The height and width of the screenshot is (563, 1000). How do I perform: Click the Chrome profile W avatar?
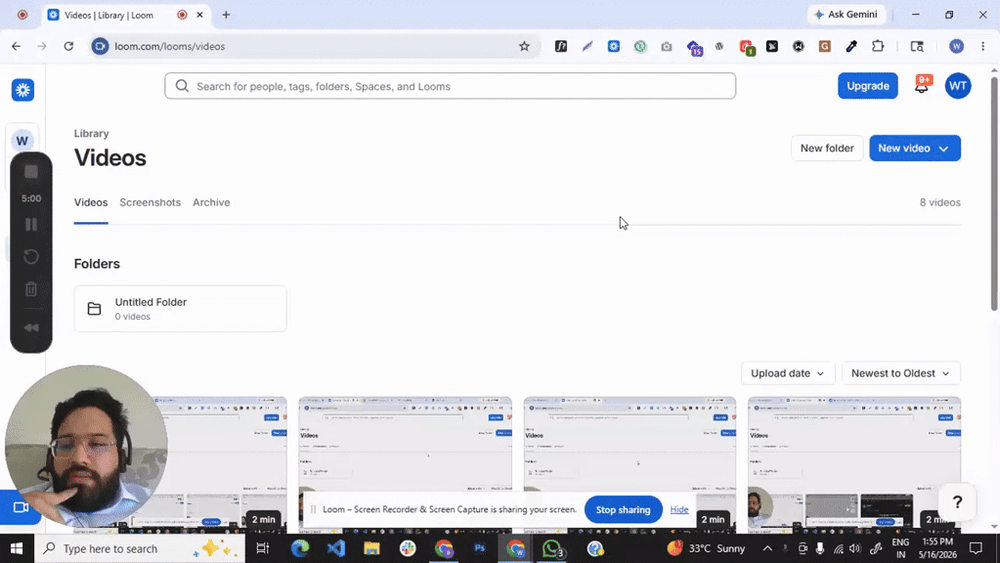956,46
